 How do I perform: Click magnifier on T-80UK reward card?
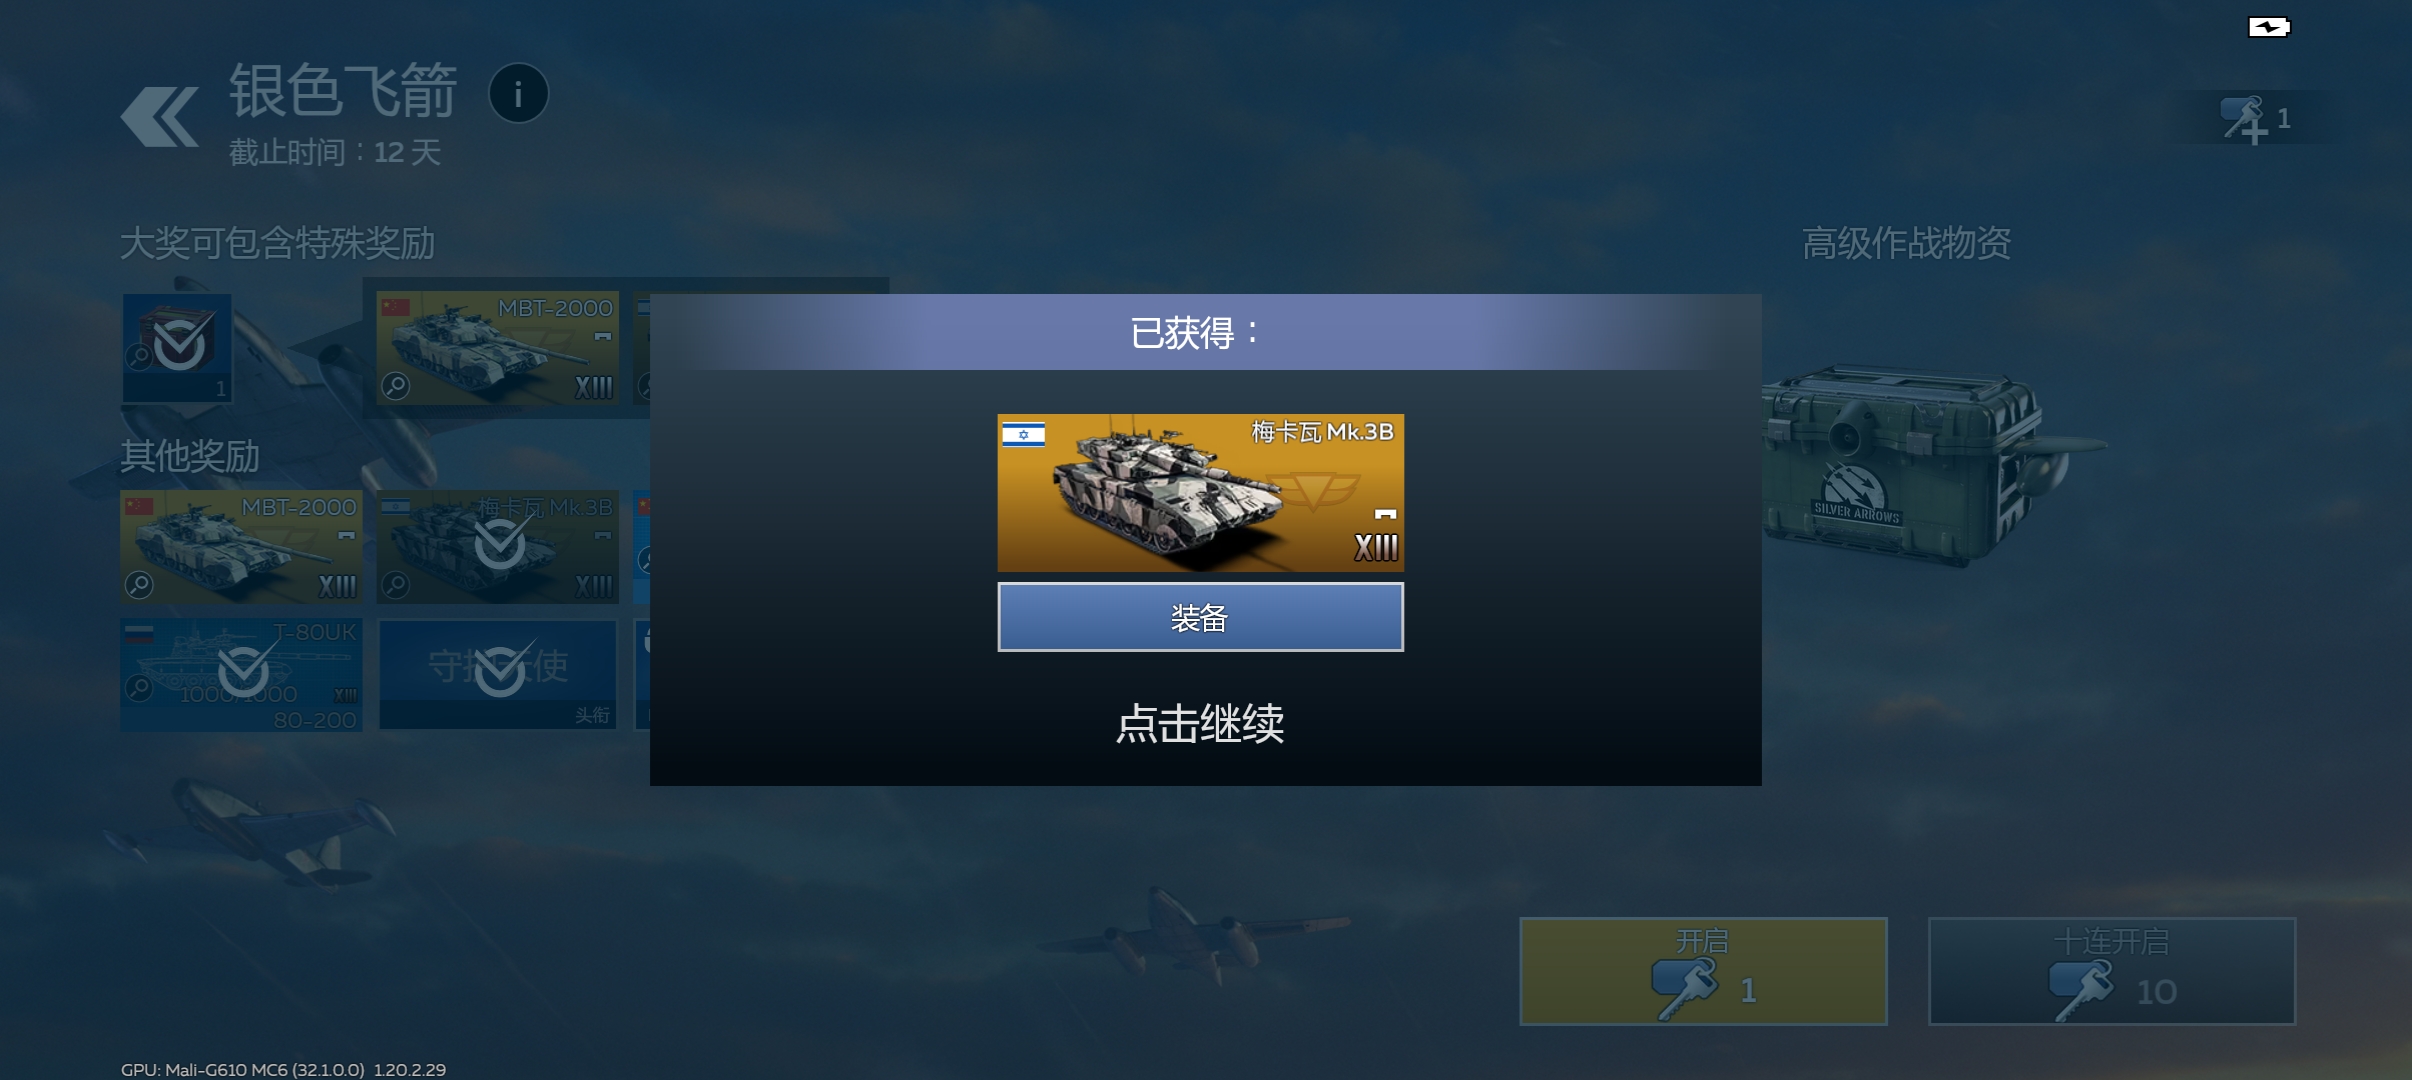click(x=139, y=688)
